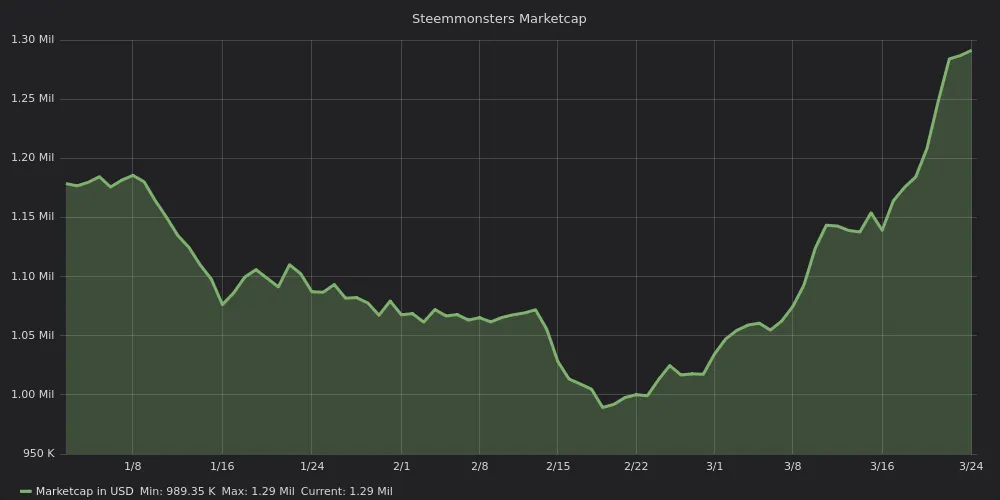
Task: Click the Min: 989.35 K legend value
Action: click(178, 491)
